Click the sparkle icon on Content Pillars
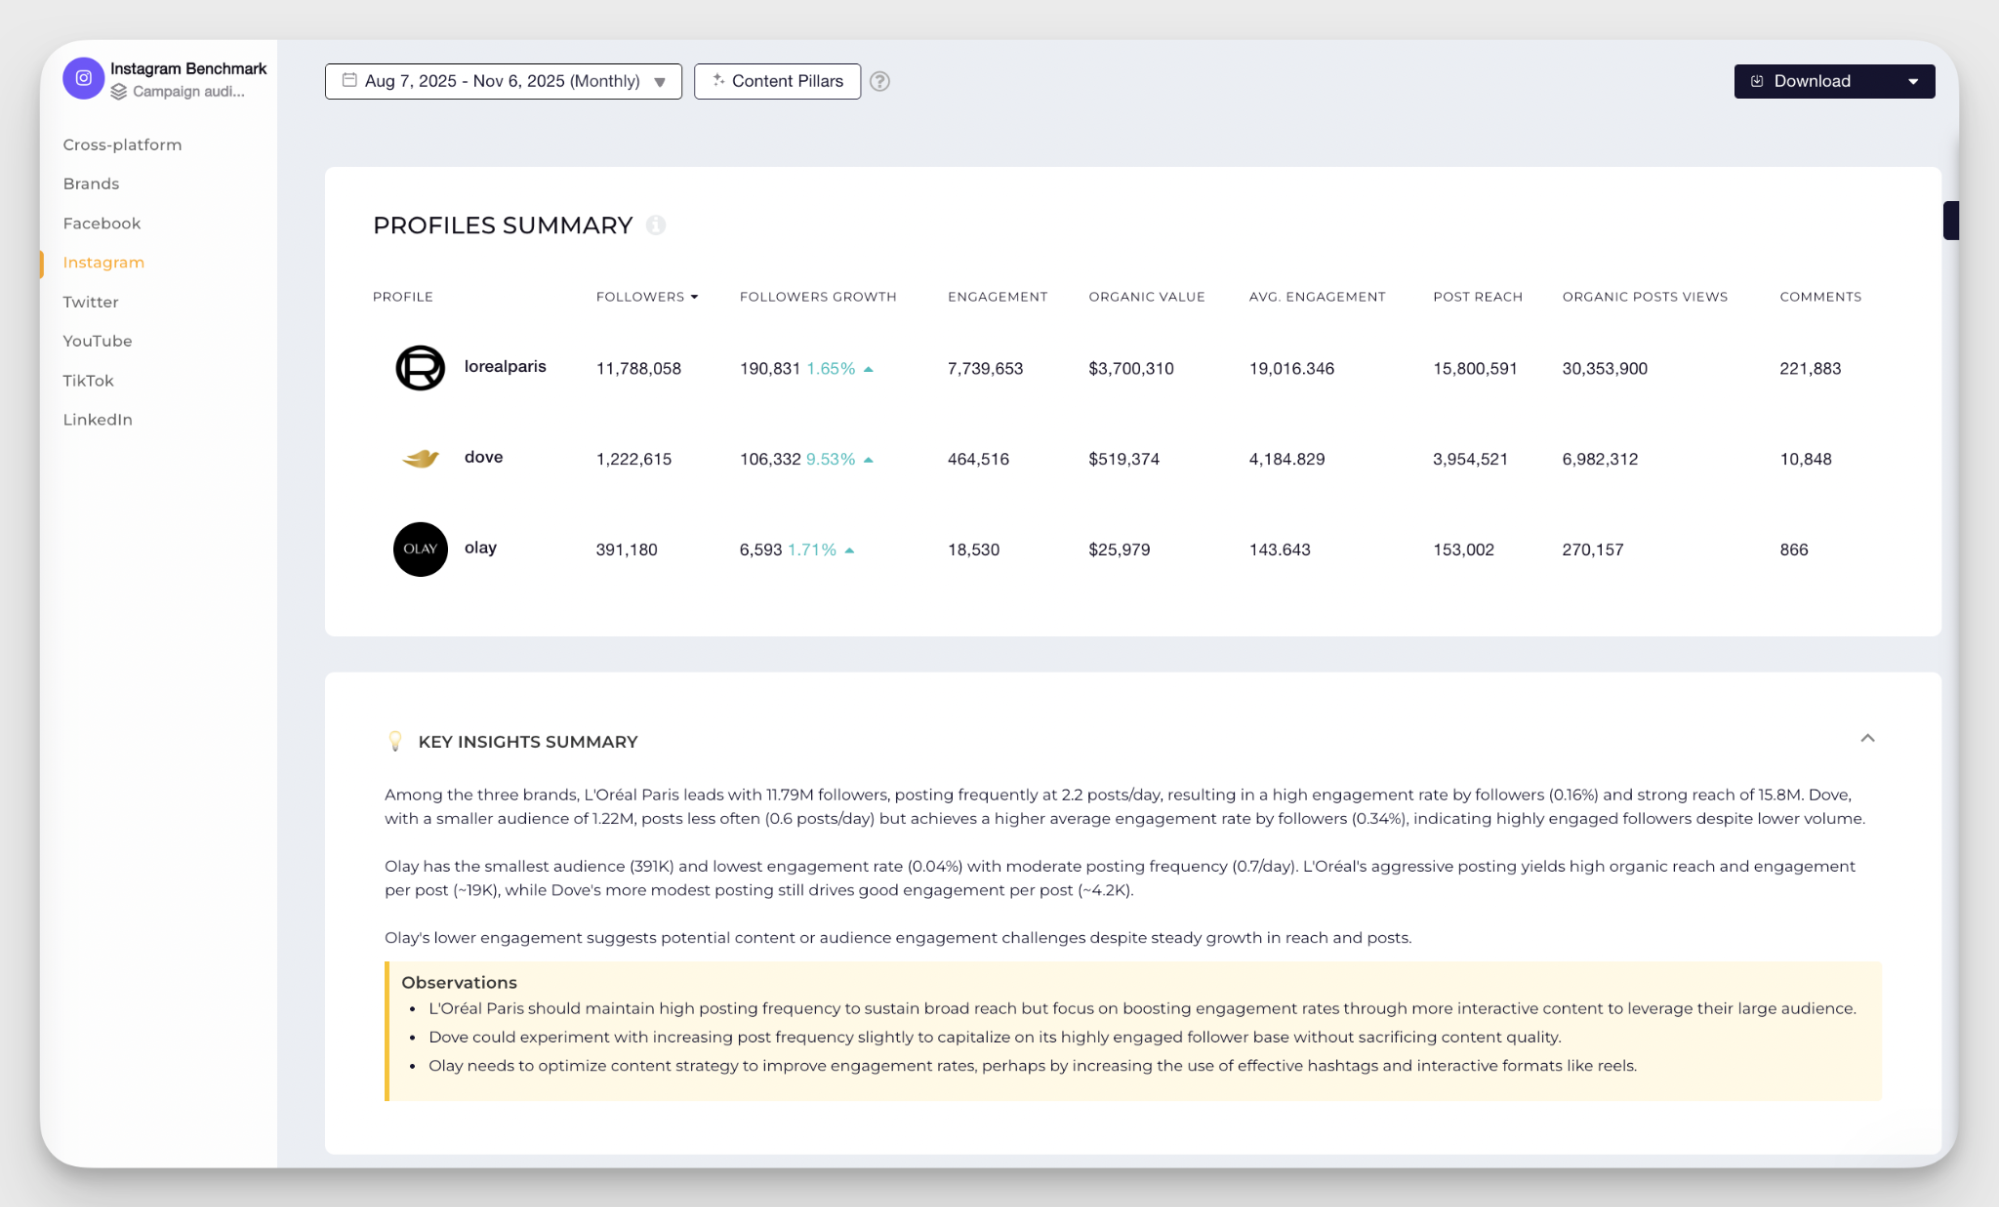The image size is (1999, 1208). point(718,80)
